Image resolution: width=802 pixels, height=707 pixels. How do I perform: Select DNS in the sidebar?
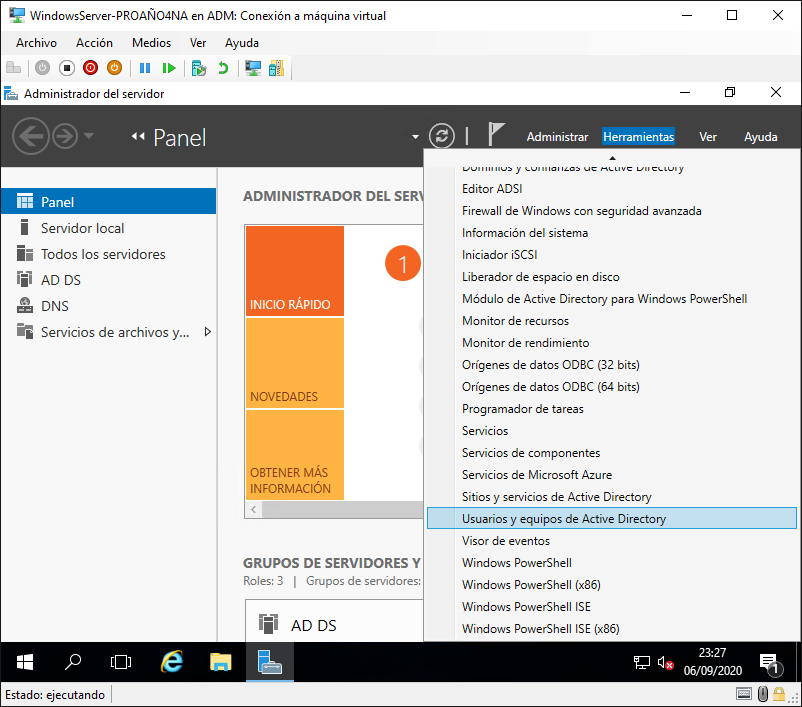tap(108, 306)
